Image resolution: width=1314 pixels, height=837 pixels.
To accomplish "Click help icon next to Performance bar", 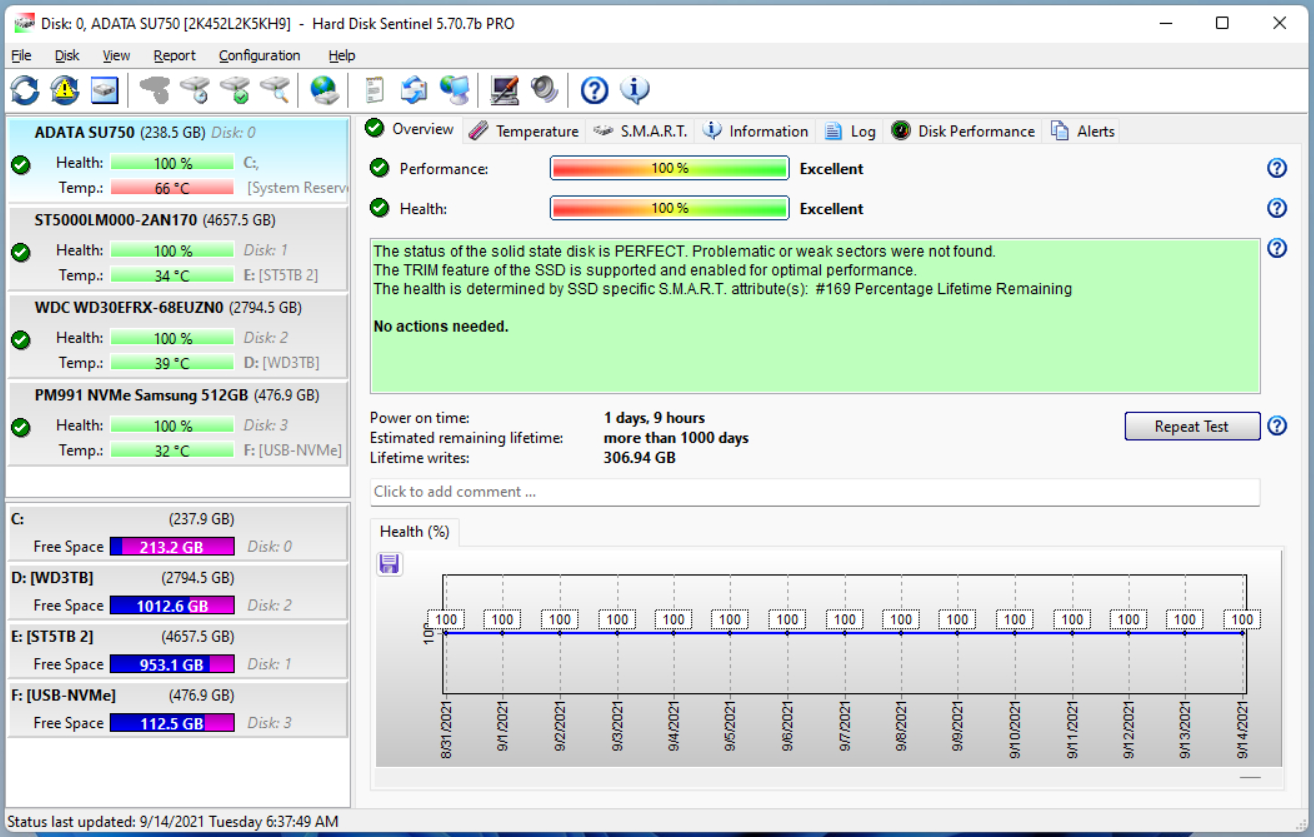I will click(x=1277, y=168).
